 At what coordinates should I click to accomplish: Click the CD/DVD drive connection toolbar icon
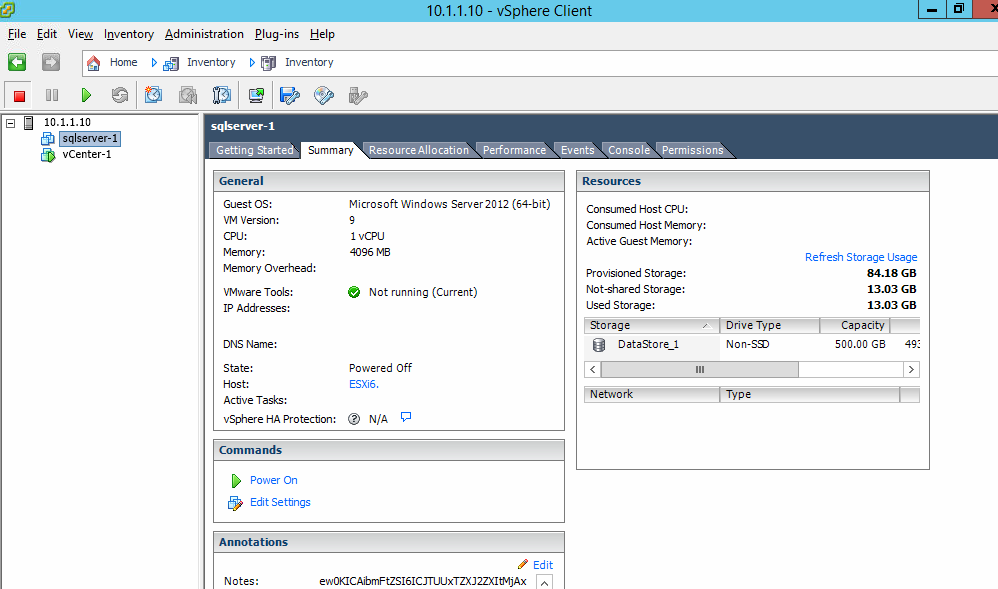coord(324,96)
